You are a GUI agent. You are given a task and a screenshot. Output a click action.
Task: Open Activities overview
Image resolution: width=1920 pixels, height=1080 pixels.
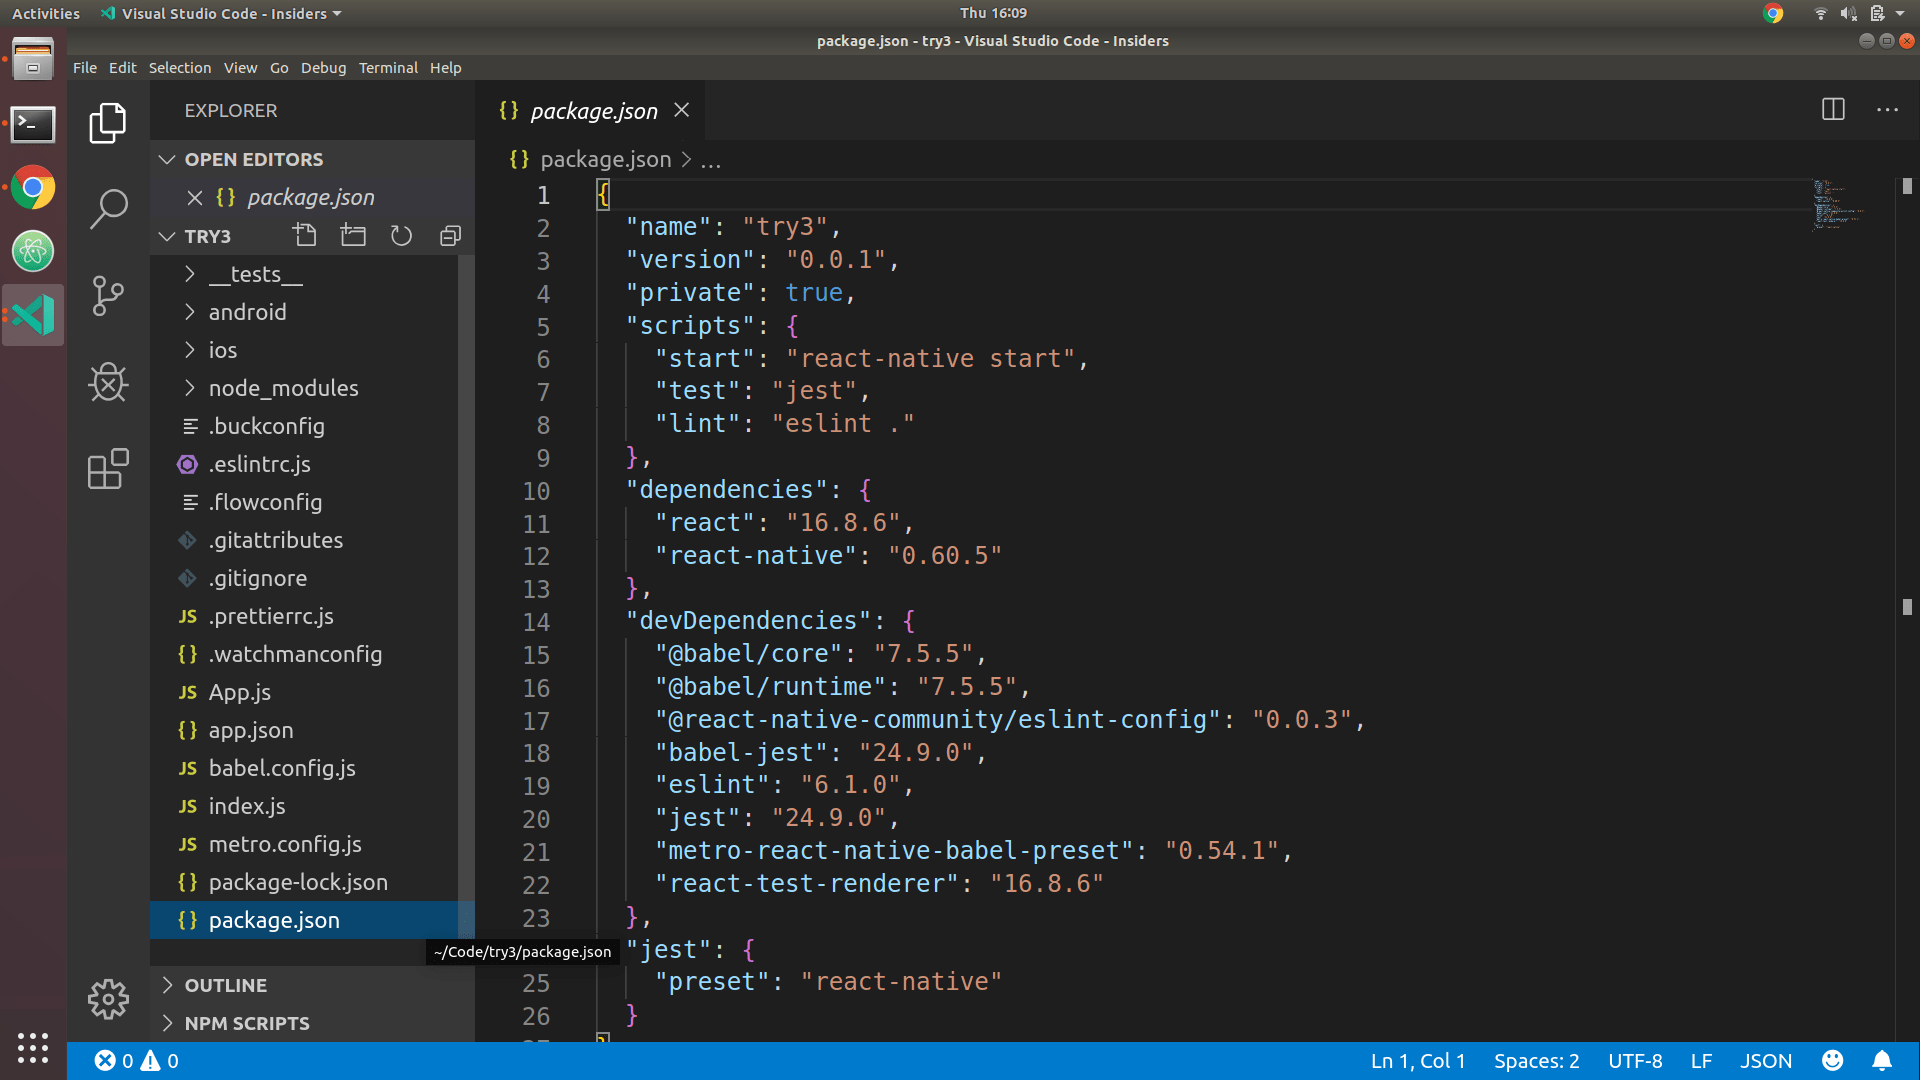(x=46, y=13)
